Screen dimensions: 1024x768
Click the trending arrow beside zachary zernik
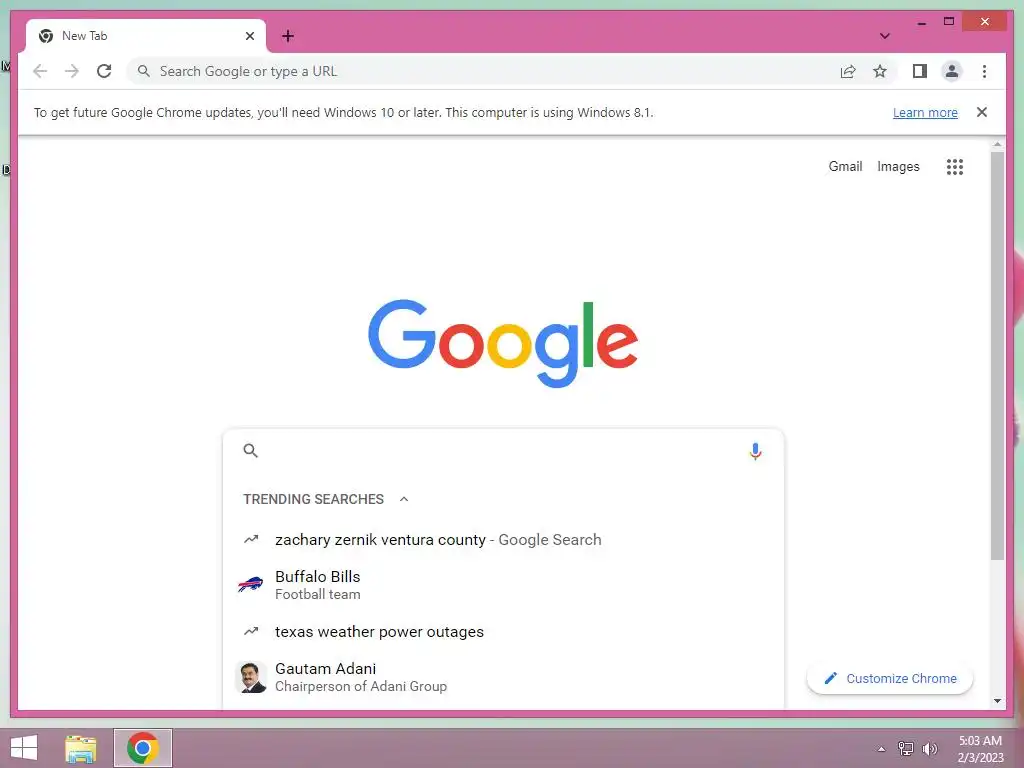coord(251,539)
